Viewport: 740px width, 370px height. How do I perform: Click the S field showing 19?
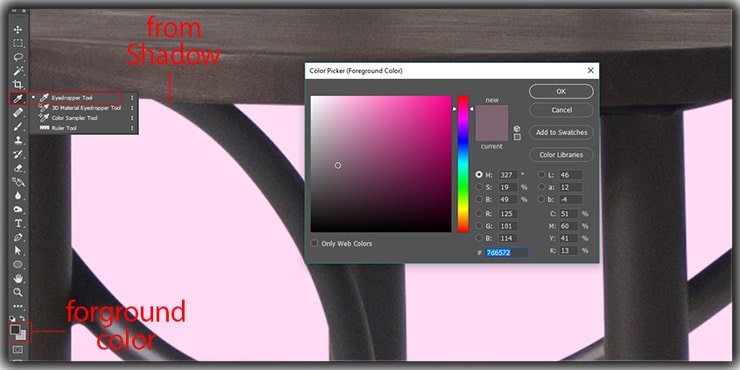coord(508,187)
